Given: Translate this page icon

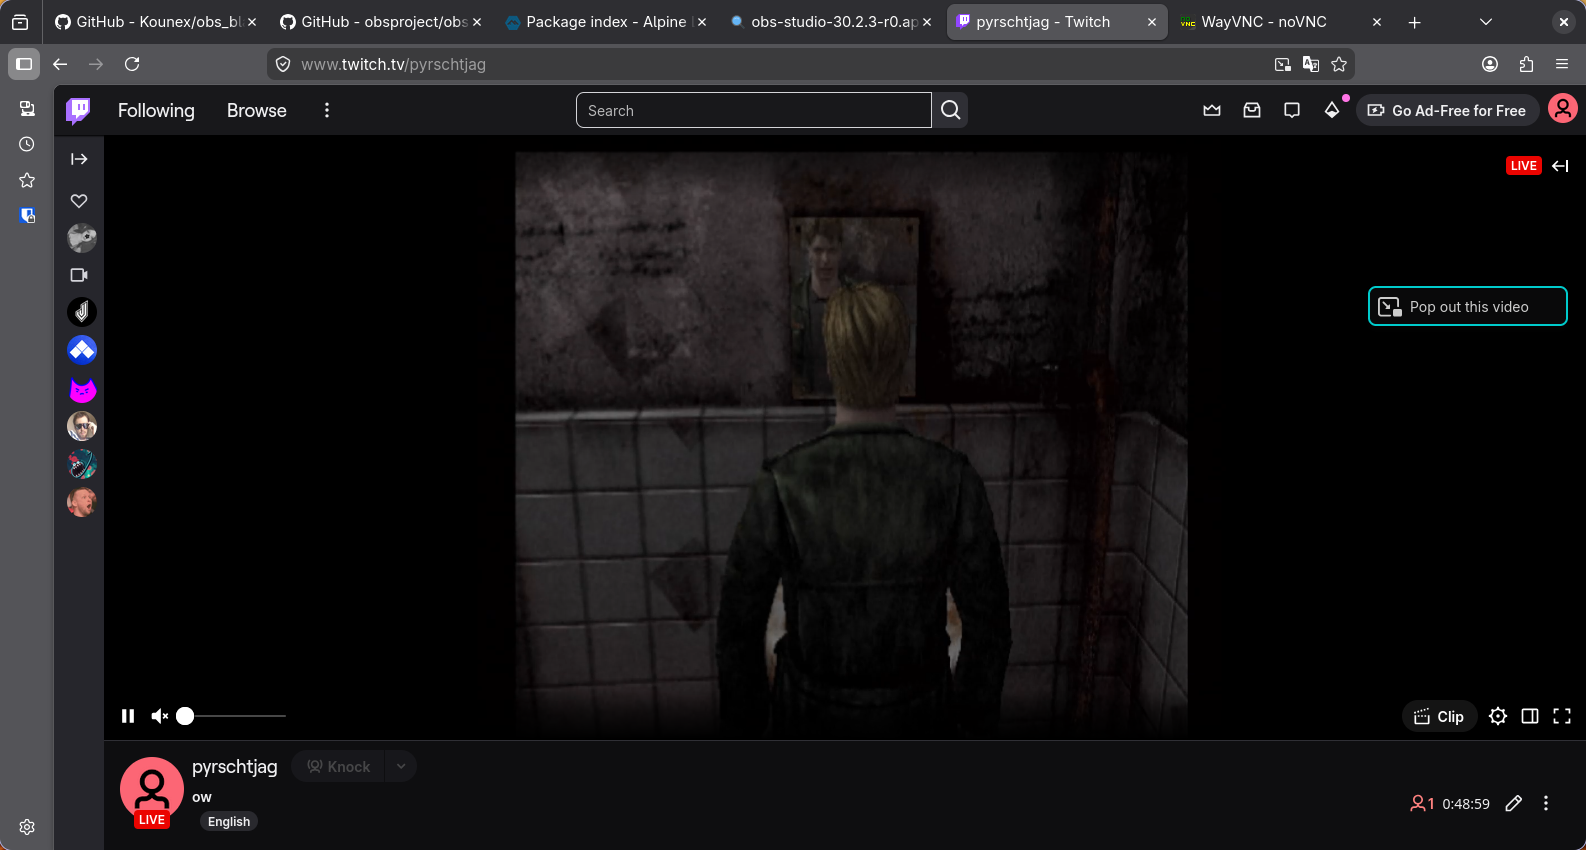Looking at the screenshot, I should coord(1311,64).
